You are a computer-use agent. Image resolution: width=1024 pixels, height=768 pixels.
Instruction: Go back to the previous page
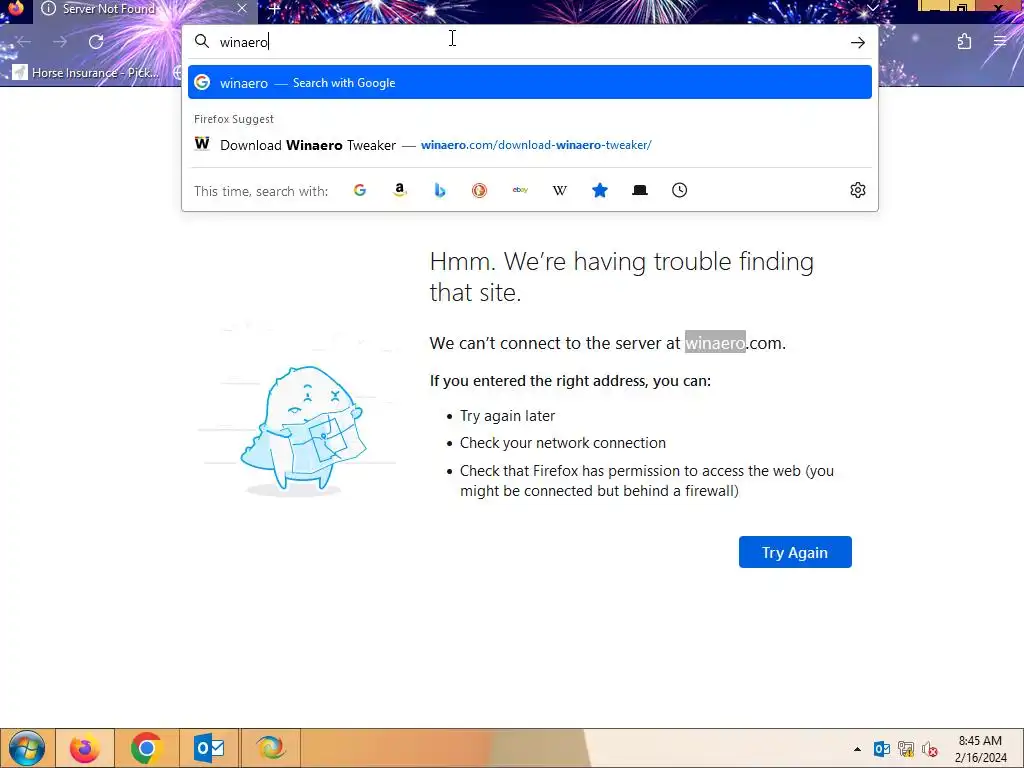tap(24, 42)
